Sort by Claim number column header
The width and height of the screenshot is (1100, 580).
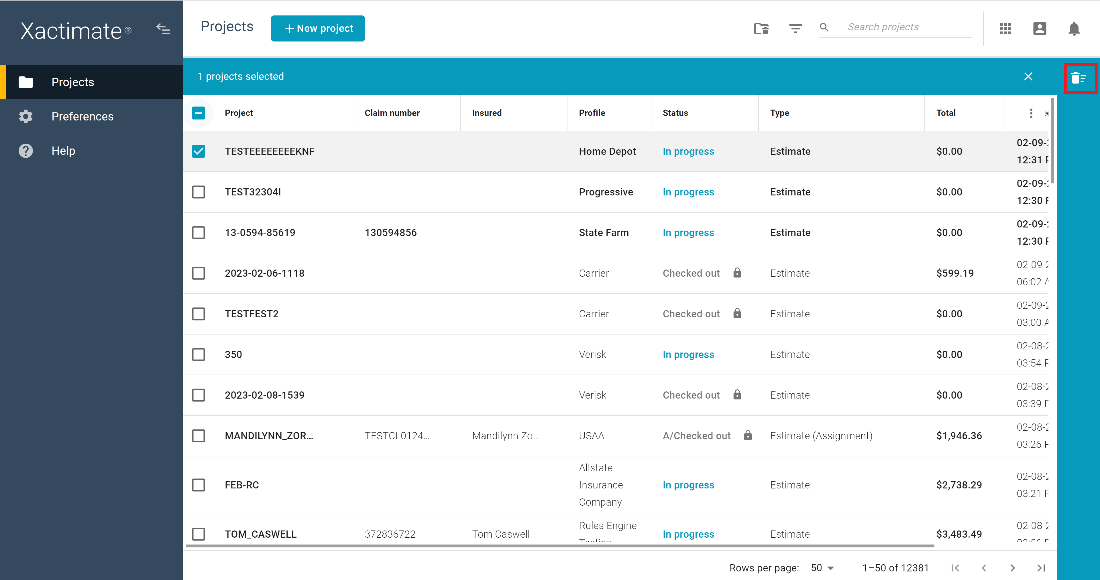392,113
